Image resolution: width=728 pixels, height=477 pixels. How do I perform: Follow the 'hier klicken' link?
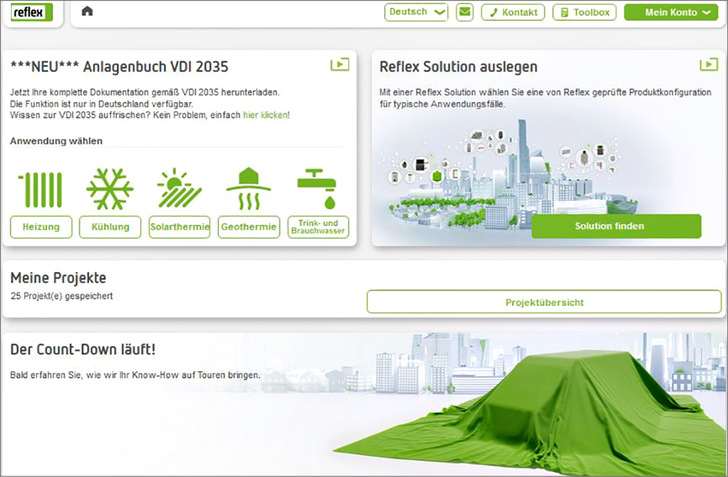(x=265, y=115)
